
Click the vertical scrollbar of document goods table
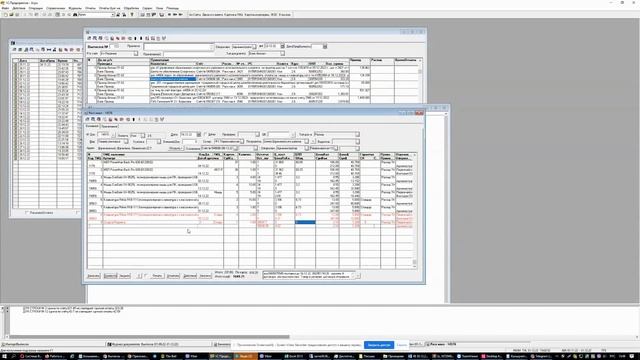click(415, 210)
